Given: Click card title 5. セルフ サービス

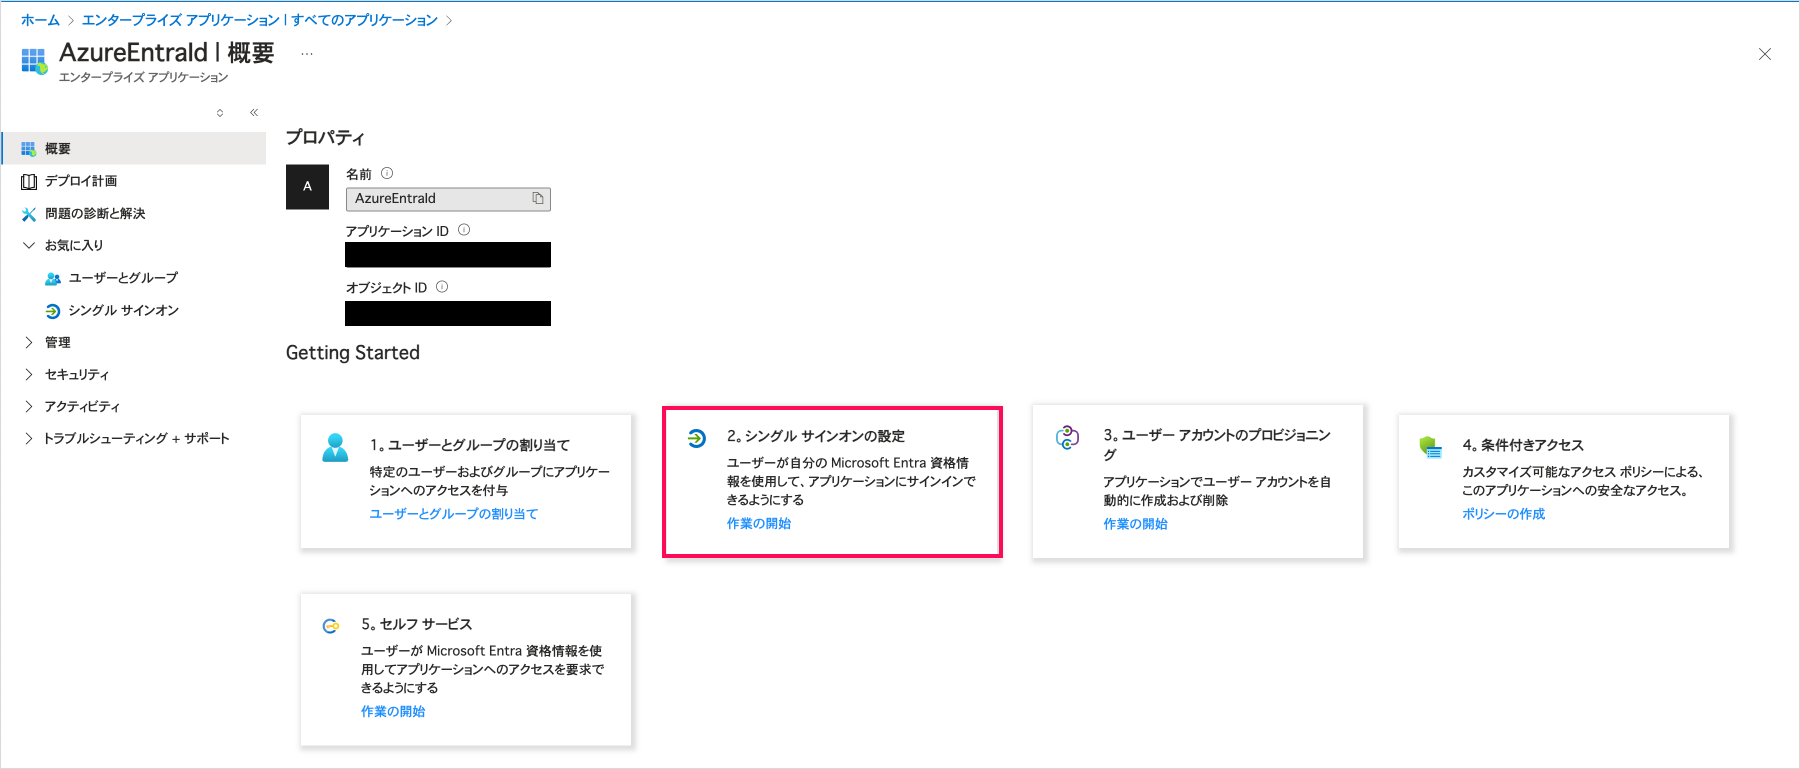Looking at the screenshot, I should [x=416, y=624].
